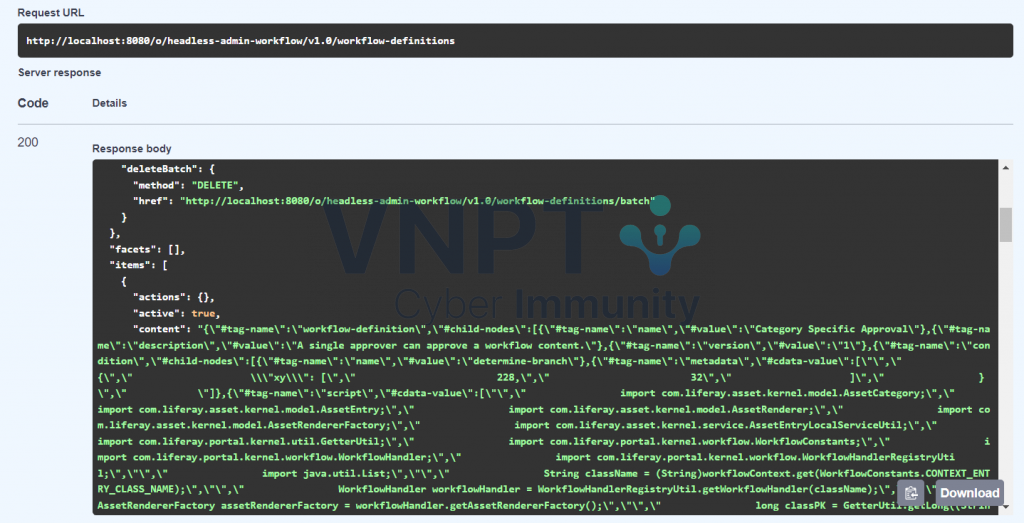Click the Details column header

click(109, 103)
